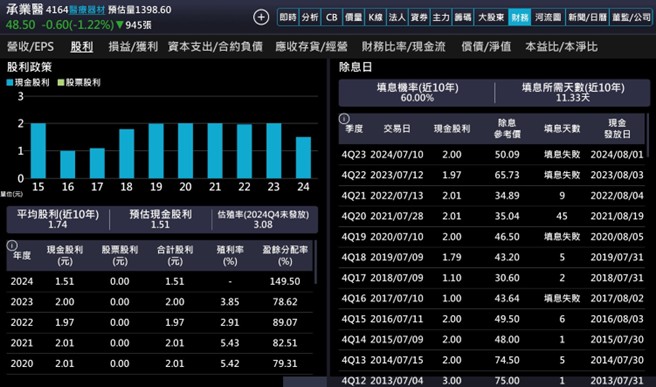This screenshot has height=387, width=656.
Task: Open the K線 chart tab
Action: [375, 18]
